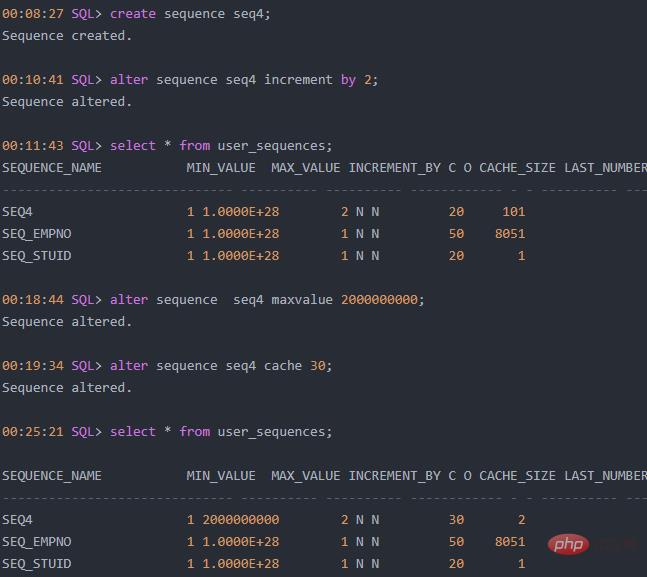Click the 00:25:21 timestamp prompt
The height and width of the screenshot is (577, 647).
pos(32,432)
